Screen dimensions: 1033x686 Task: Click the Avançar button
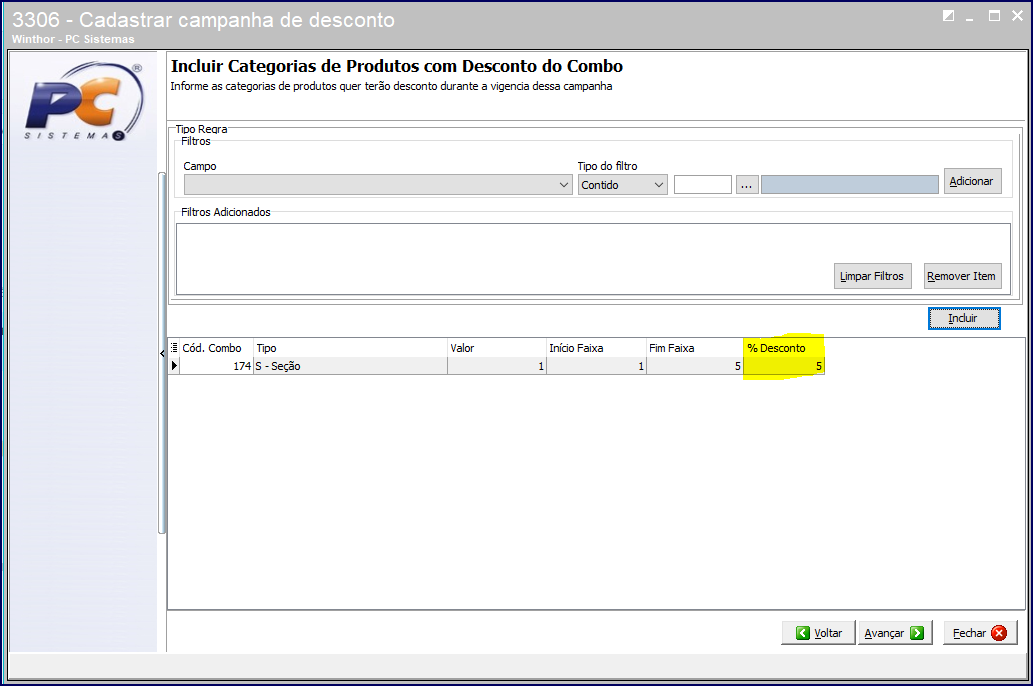coord(895,633)
